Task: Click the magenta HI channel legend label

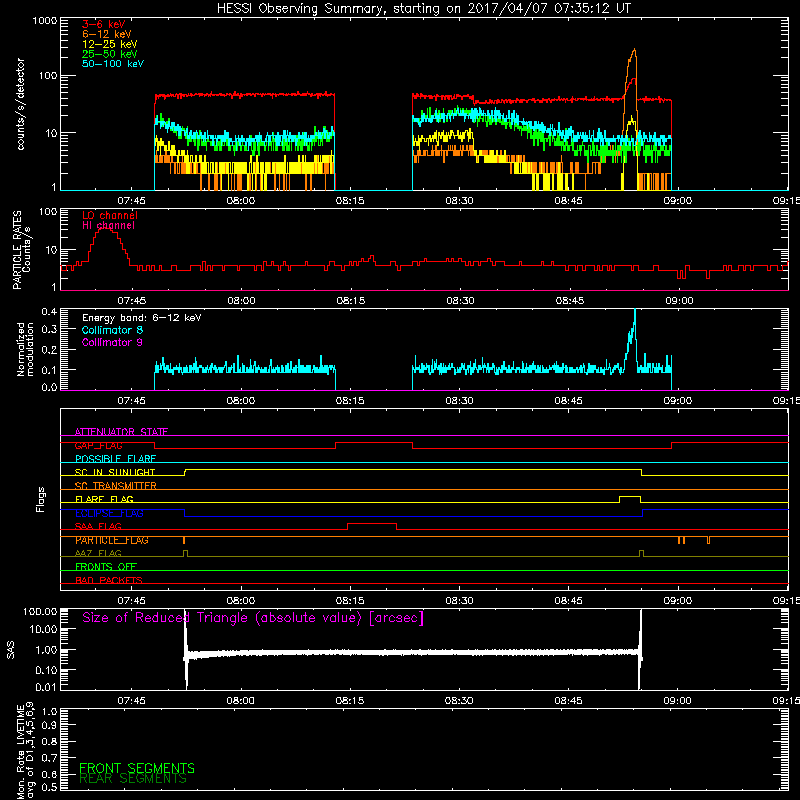Action: click(108, 226)
